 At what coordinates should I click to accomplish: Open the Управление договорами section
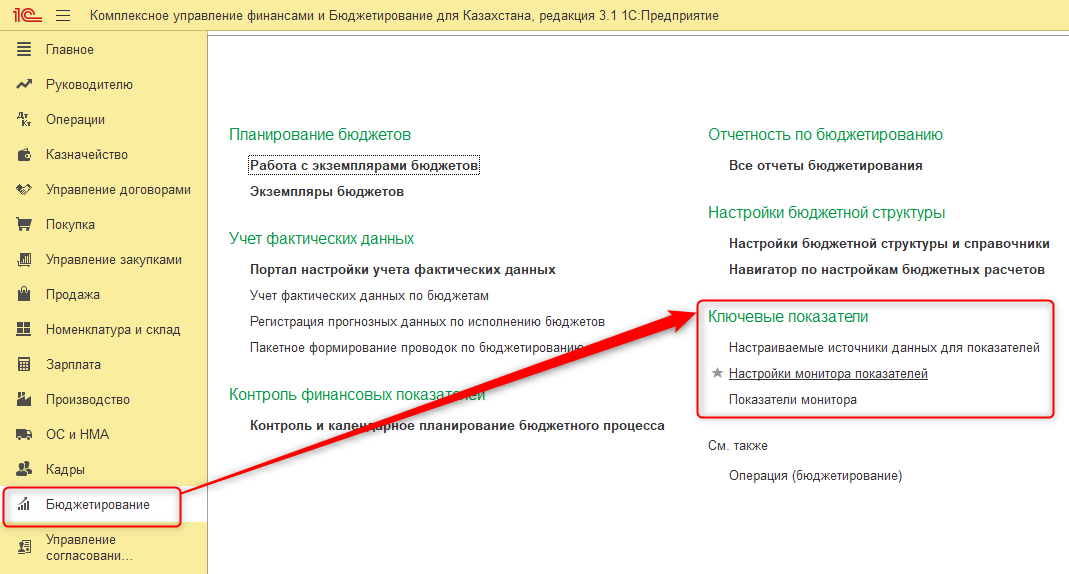click(118, 190)
